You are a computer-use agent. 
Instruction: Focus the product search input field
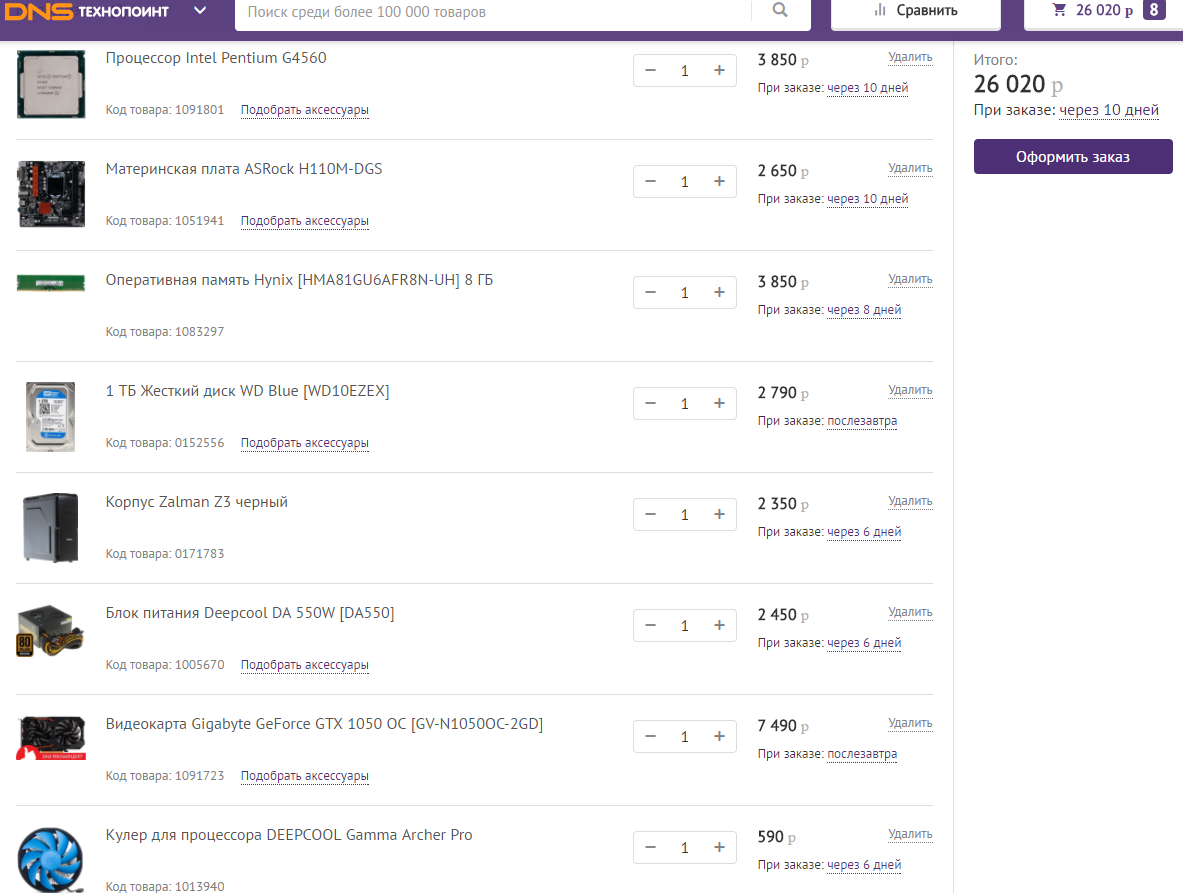tap(494, 12)
